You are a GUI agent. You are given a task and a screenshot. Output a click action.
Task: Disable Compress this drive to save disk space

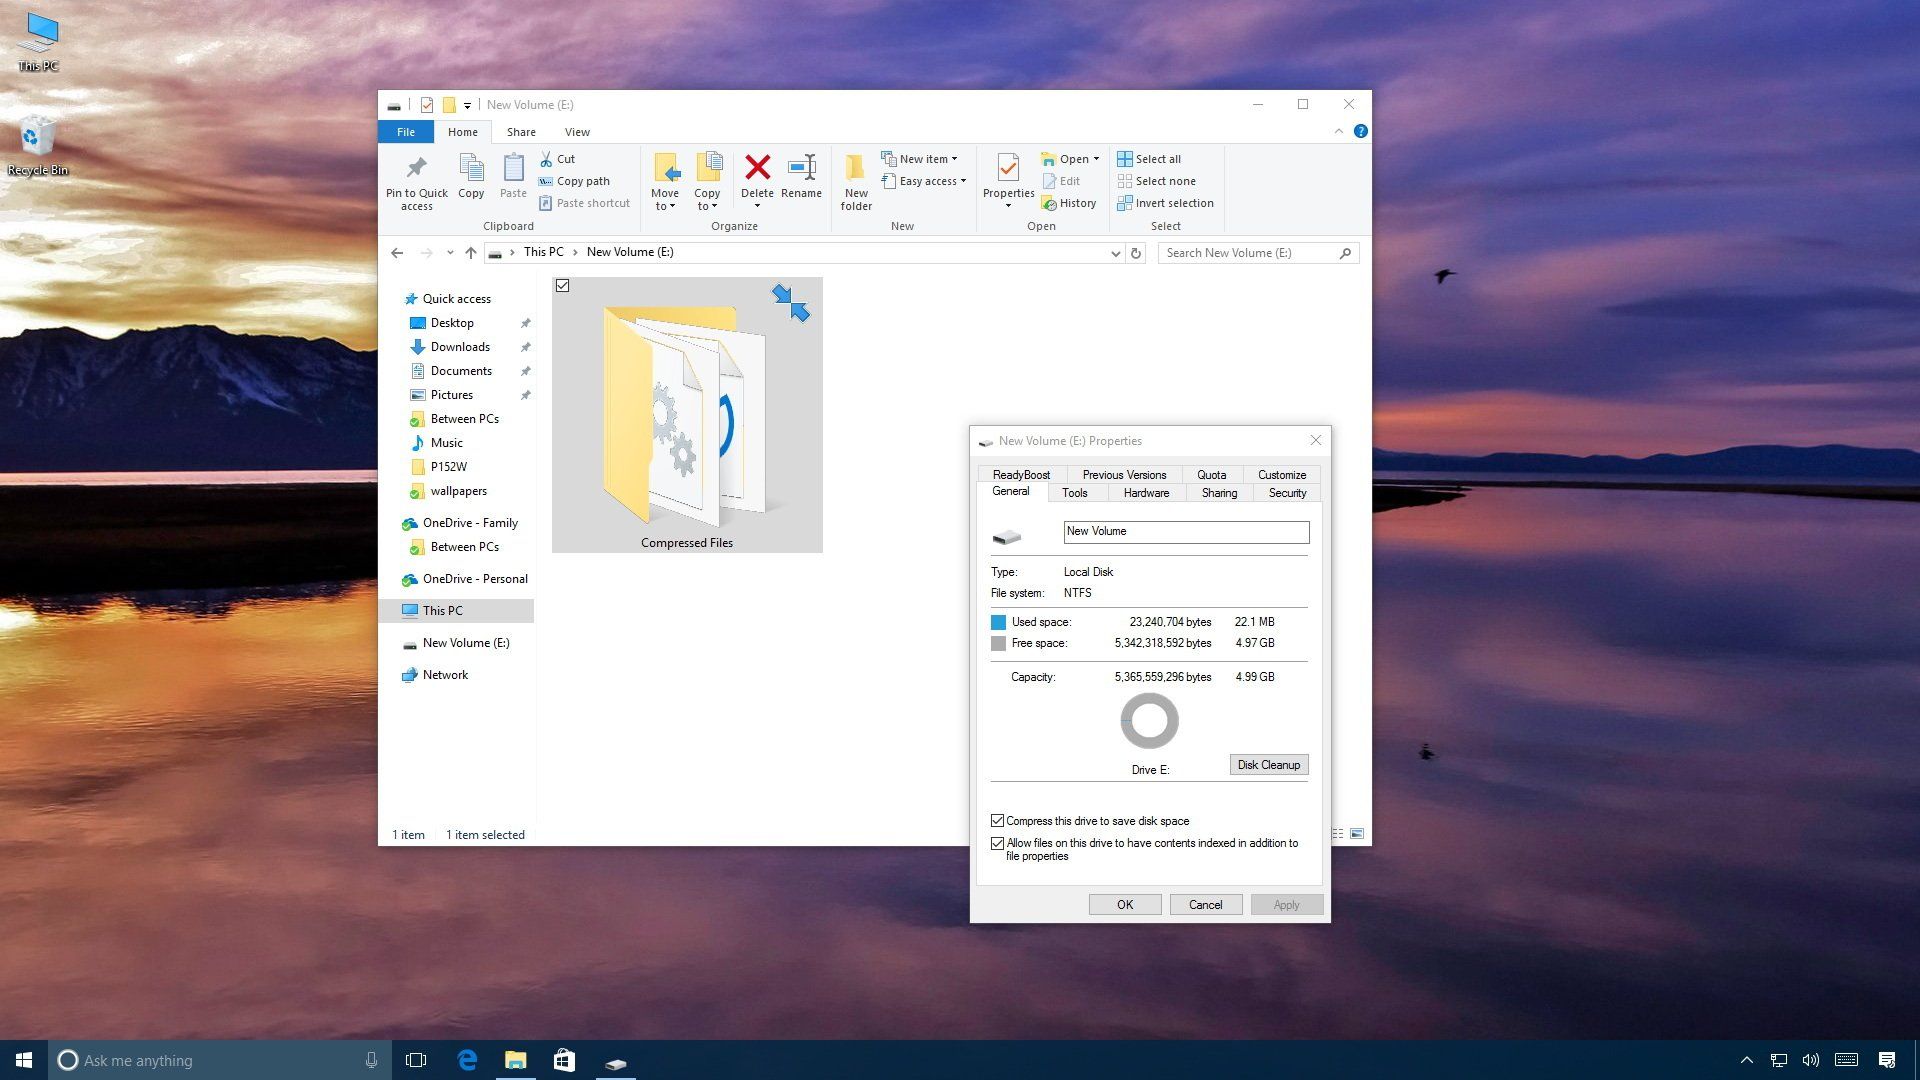pos(997,820)
